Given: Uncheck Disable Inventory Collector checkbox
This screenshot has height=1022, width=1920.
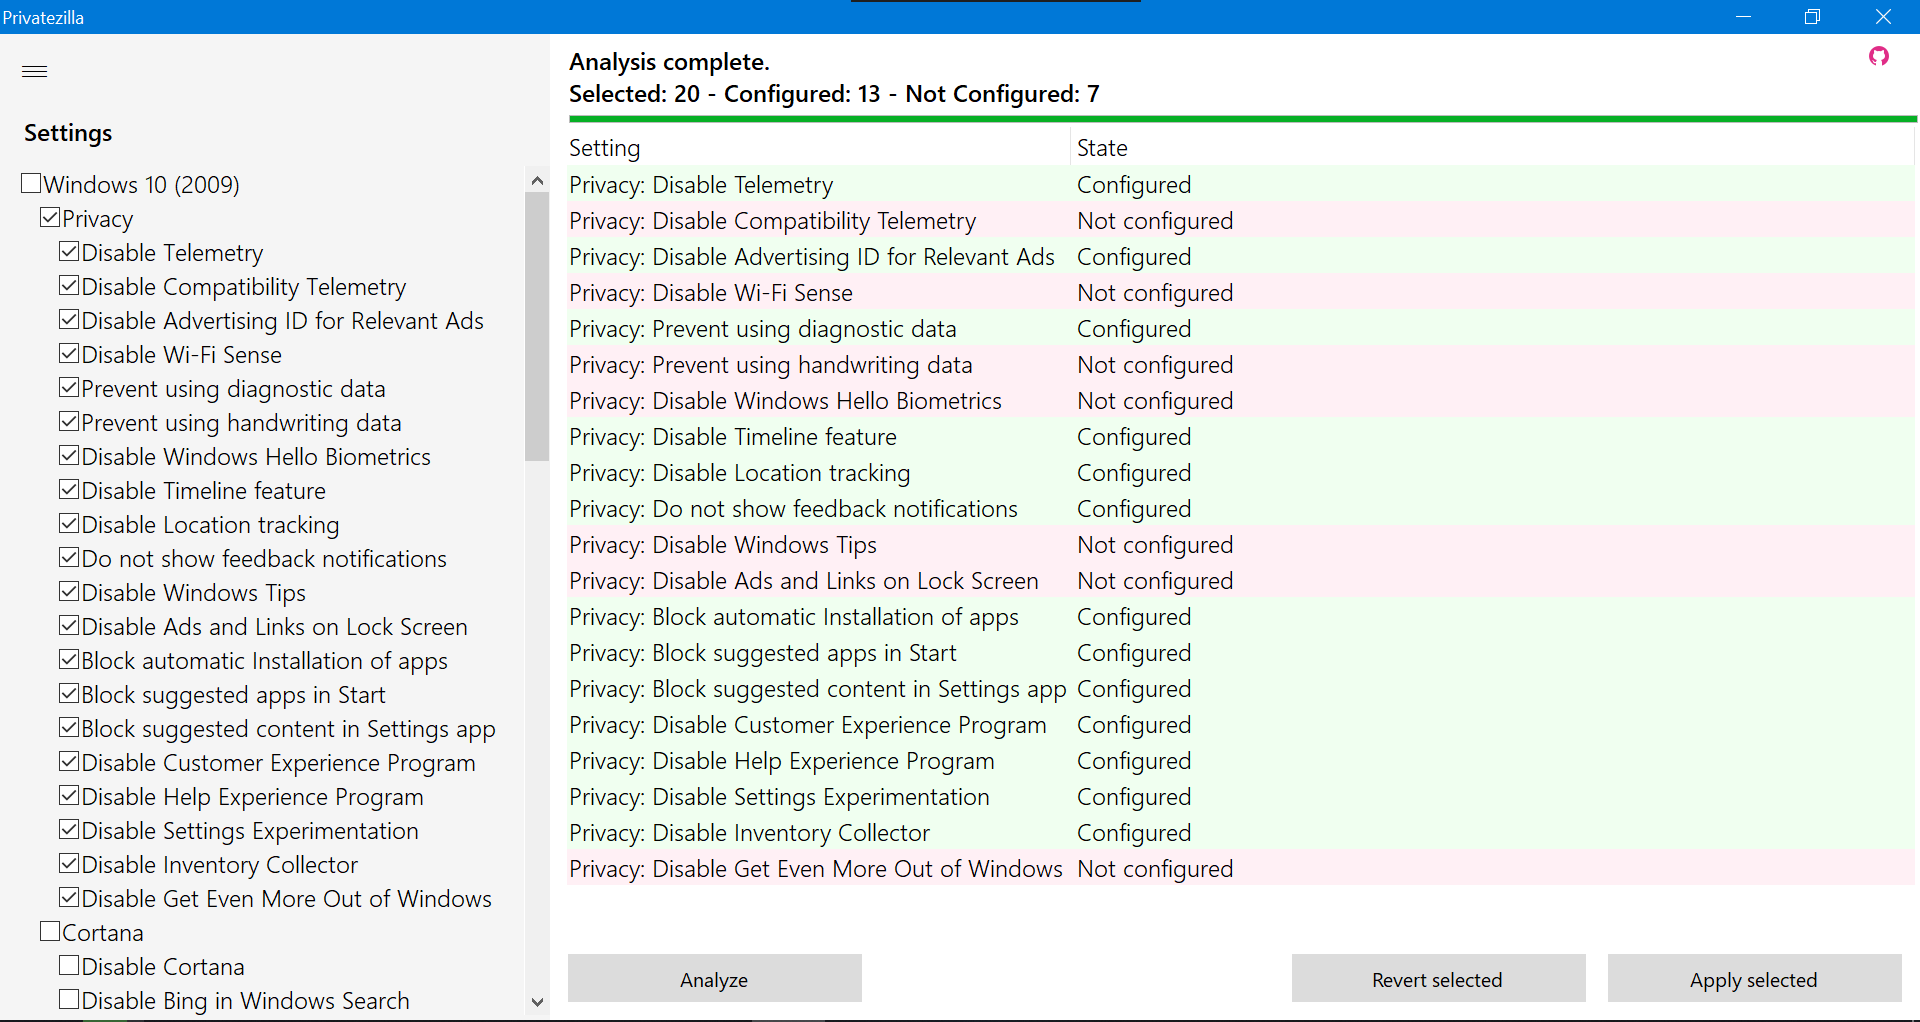Looking at the screenshot, I should pyautogui.click(x=69, y=863).
